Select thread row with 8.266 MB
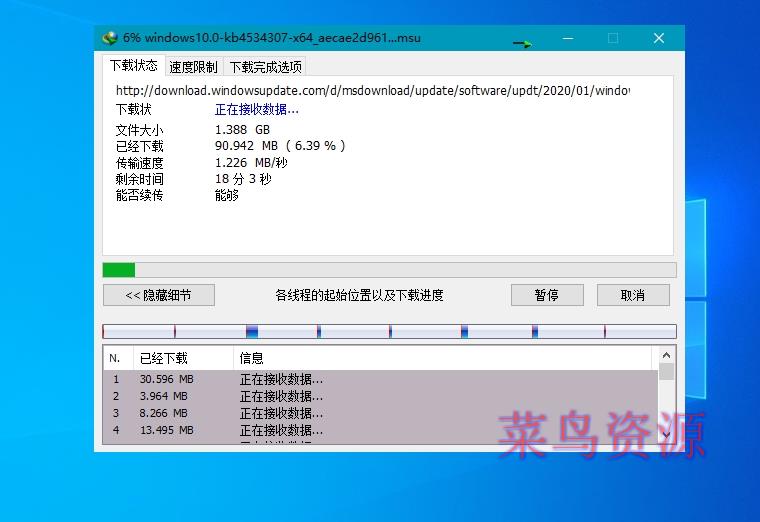This screenshot has width=760, height=522. click(x=380, y=413)
